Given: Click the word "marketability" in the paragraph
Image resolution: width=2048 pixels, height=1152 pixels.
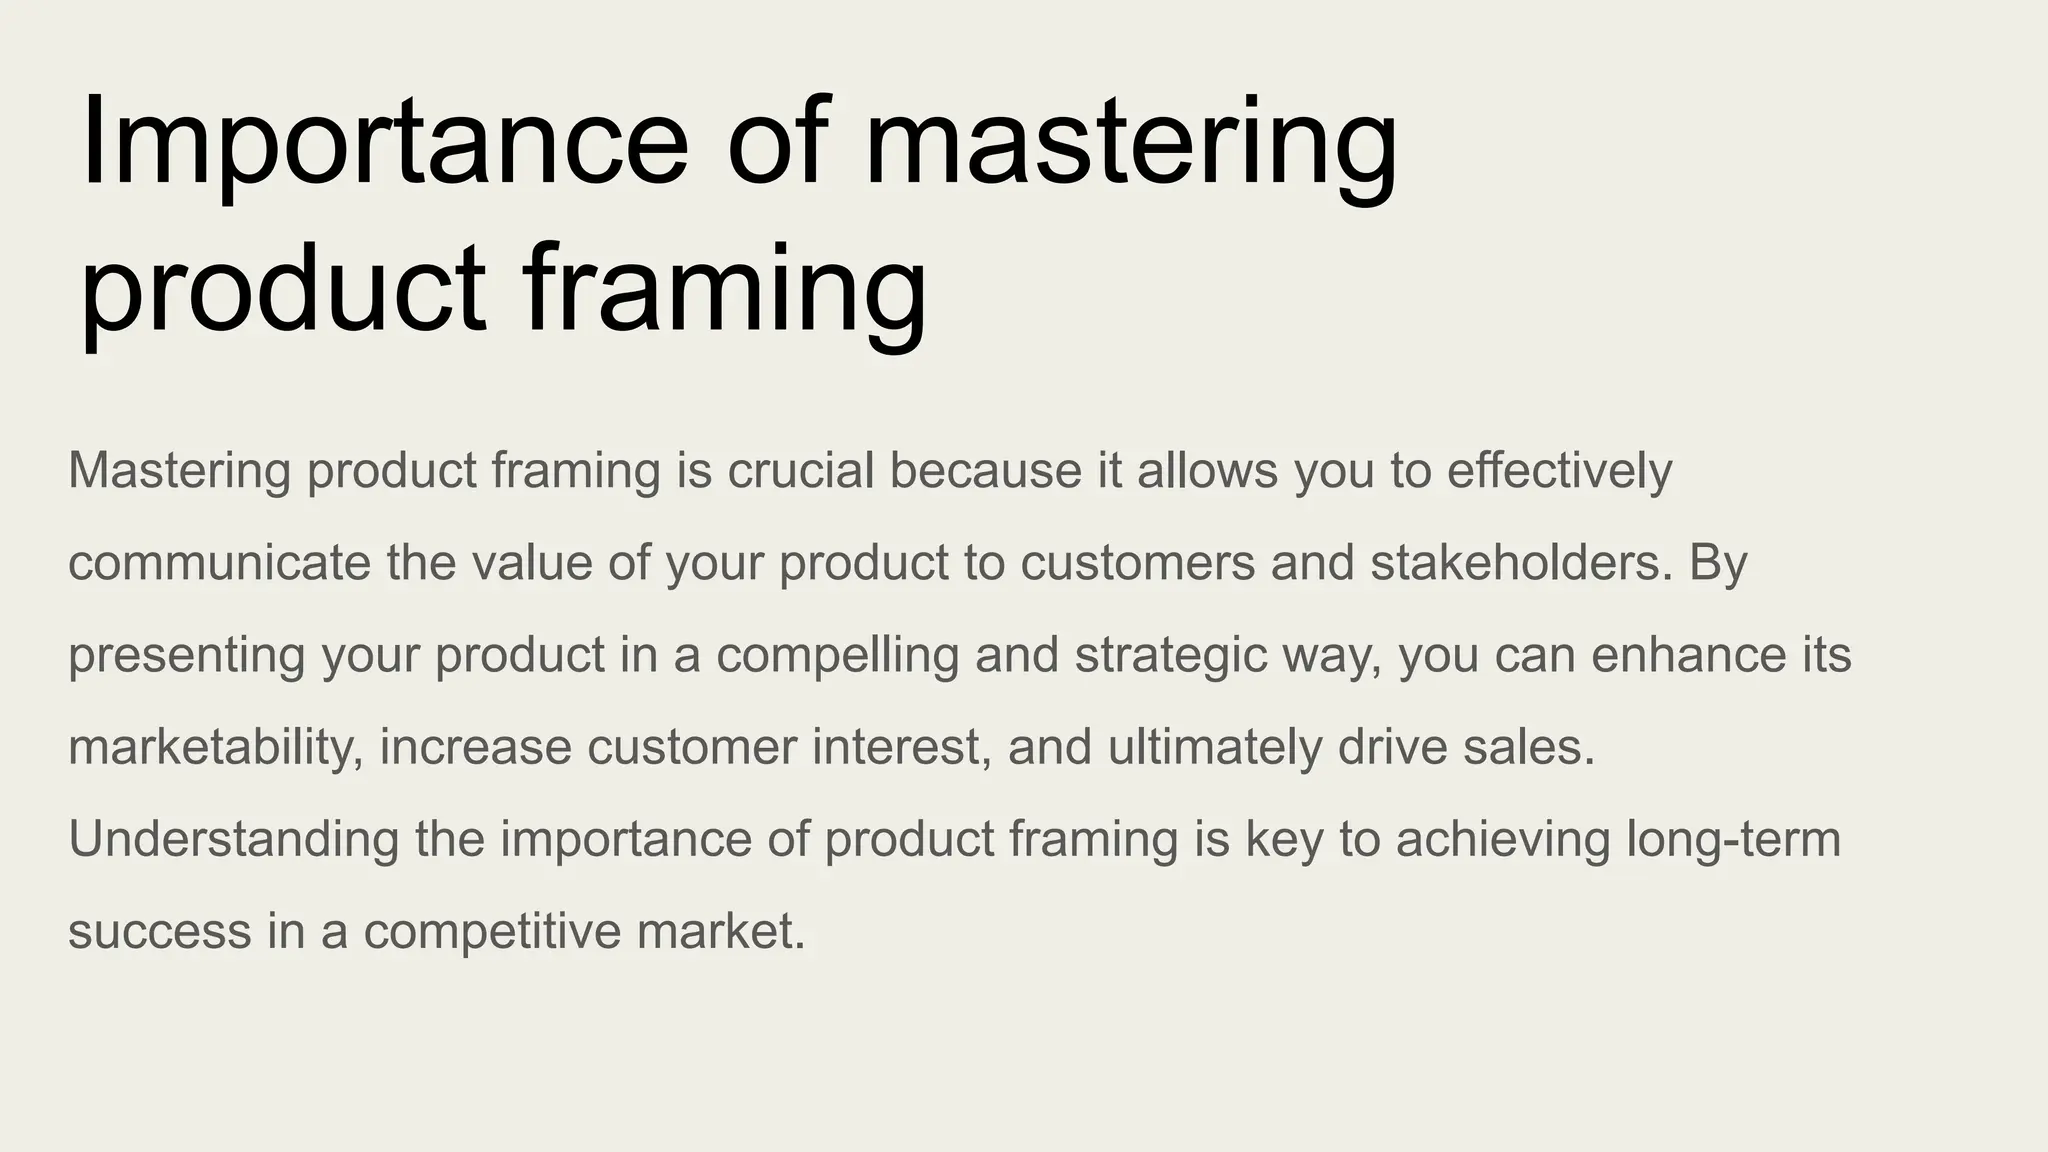Looking at the screenshot, I should [x=216, y=748].
